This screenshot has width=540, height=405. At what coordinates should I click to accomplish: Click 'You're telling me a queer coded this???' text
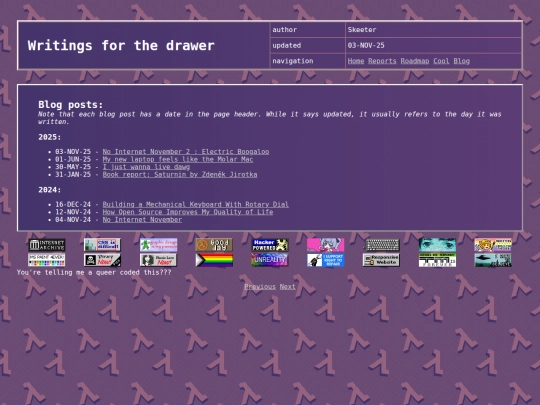pyautogui.click(x=94, y=272)
